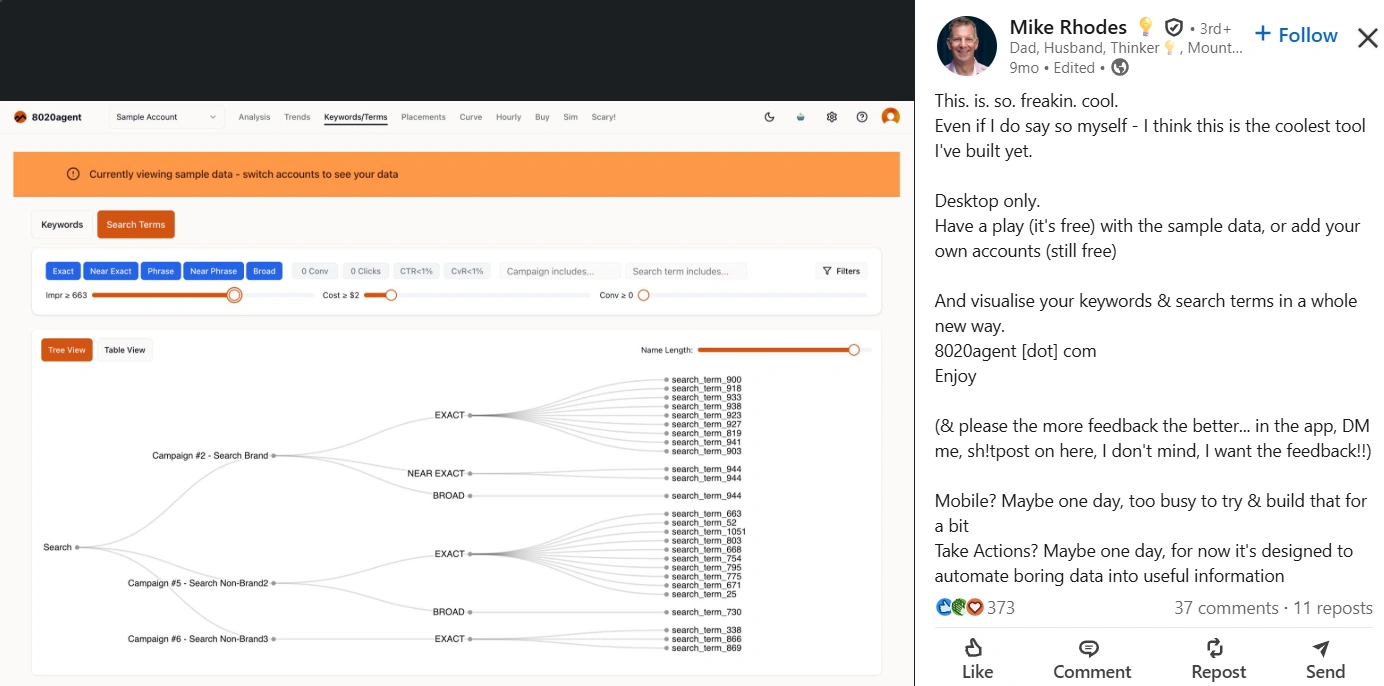This screenshot has height=686, width=1384.
Task: Click the Conv ≥ 0 slider handle
Action: coord(643,295)
